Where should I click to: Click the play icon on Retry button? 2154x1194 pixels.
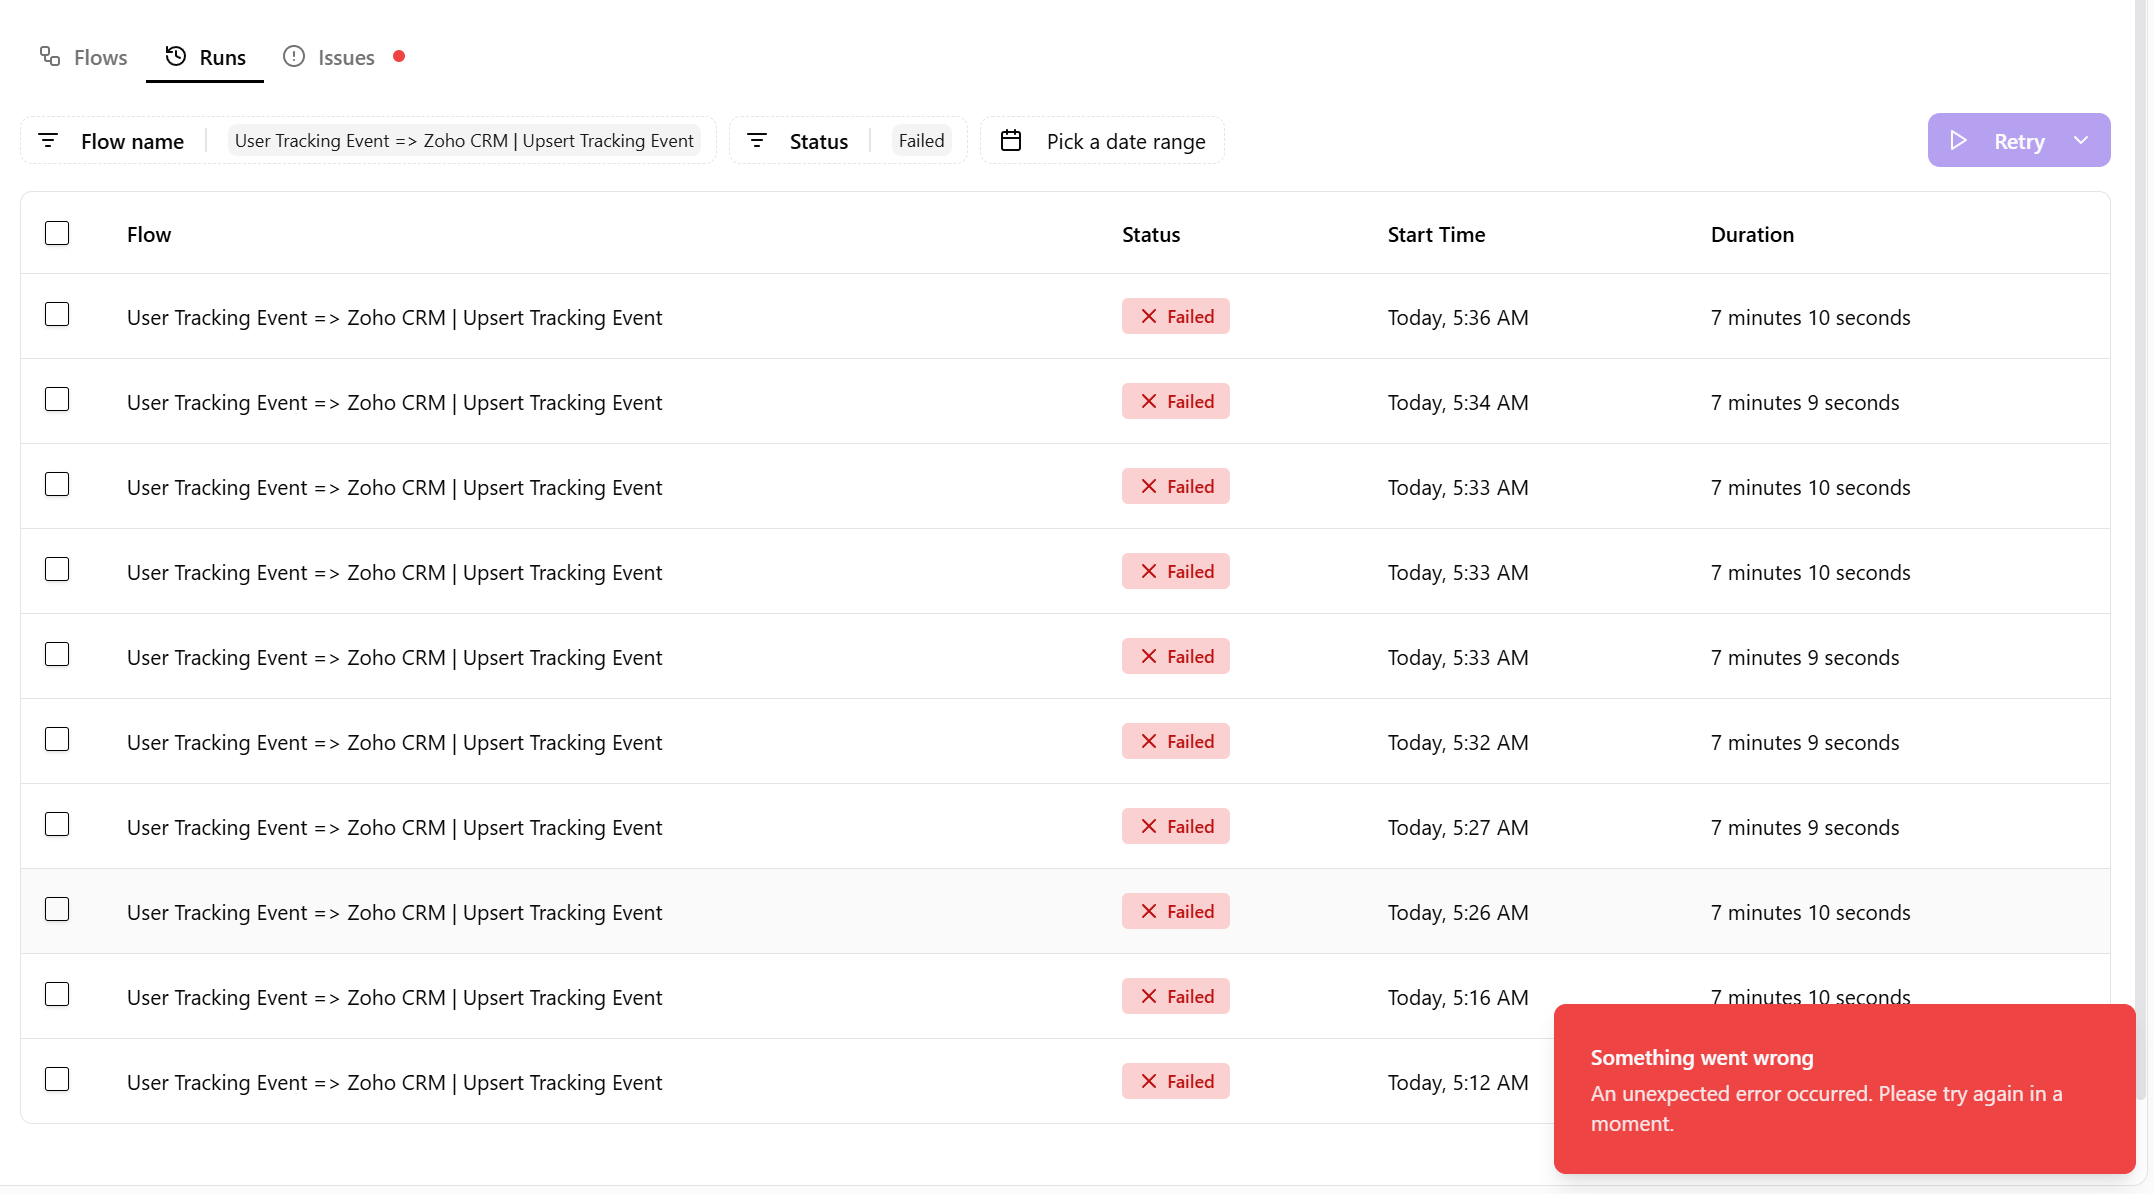(x=1958, y=140)
